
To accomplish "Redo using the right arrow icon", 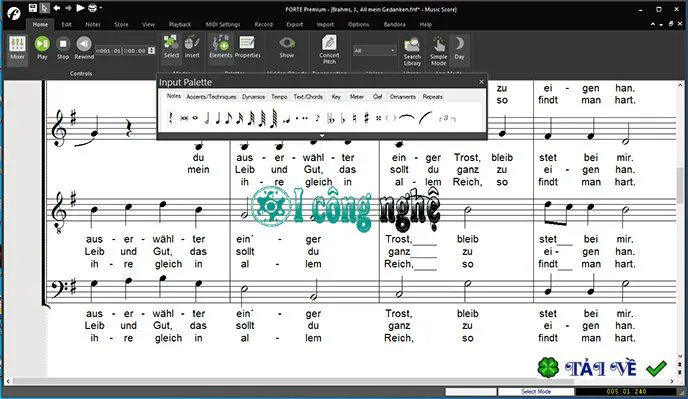I will pyautogui.click(x=68, y=8).
